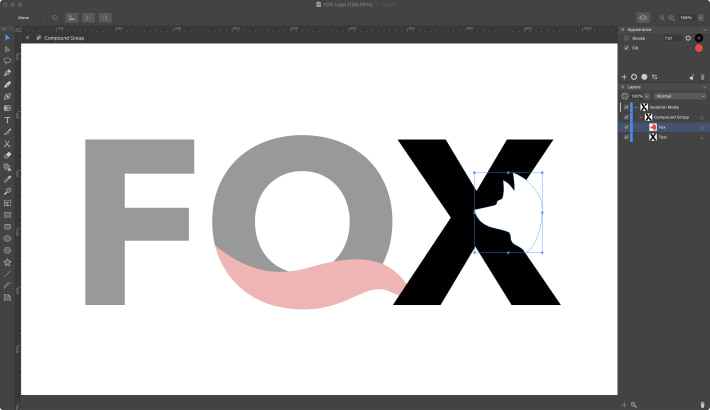The width and height of the screenshot is (710, 410).
Task: Add a new stroke ring icon
Action: pos(634,77)
